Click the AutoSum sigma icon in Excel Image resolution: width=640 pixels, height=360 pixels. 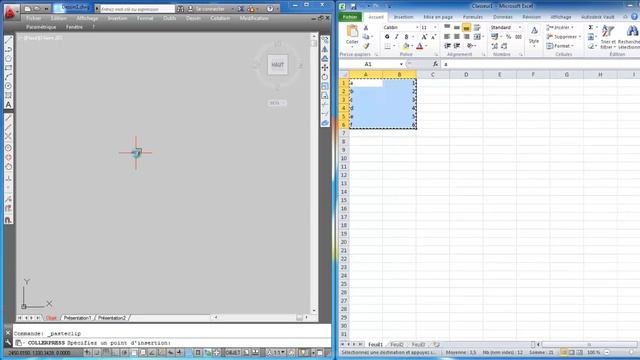pos(591,27)
